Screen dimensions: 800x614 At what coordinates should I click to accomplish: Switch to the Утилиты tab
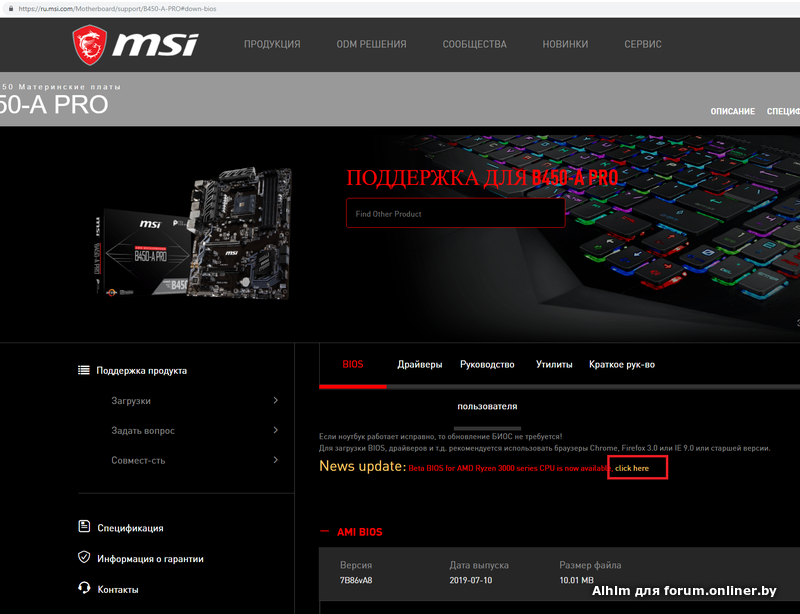pyautogui.click(x=554, y=364)
